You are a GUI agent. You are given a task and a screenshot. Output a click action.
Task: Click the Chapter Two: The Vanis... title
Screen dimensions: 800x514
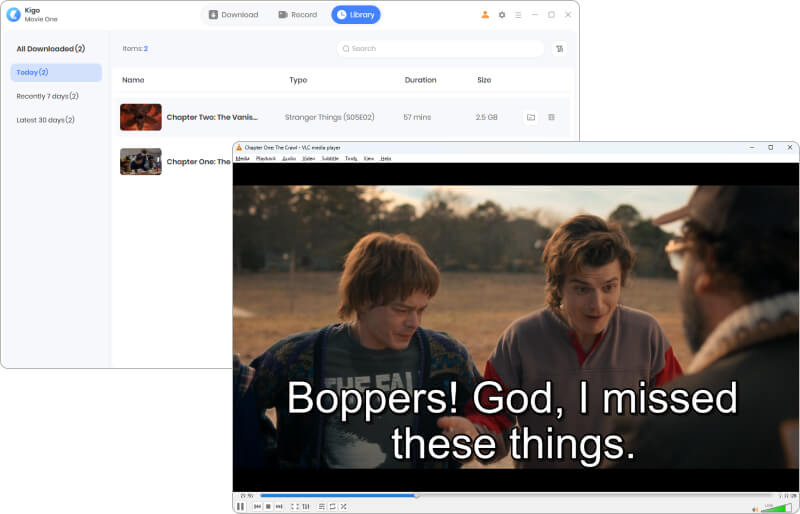[212, 117]
